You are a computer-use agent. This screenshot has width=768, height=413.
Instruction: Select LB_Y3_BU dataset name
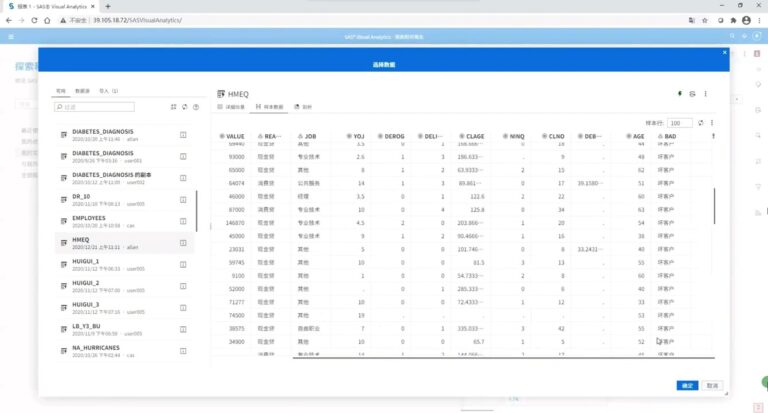pos(86,326)
